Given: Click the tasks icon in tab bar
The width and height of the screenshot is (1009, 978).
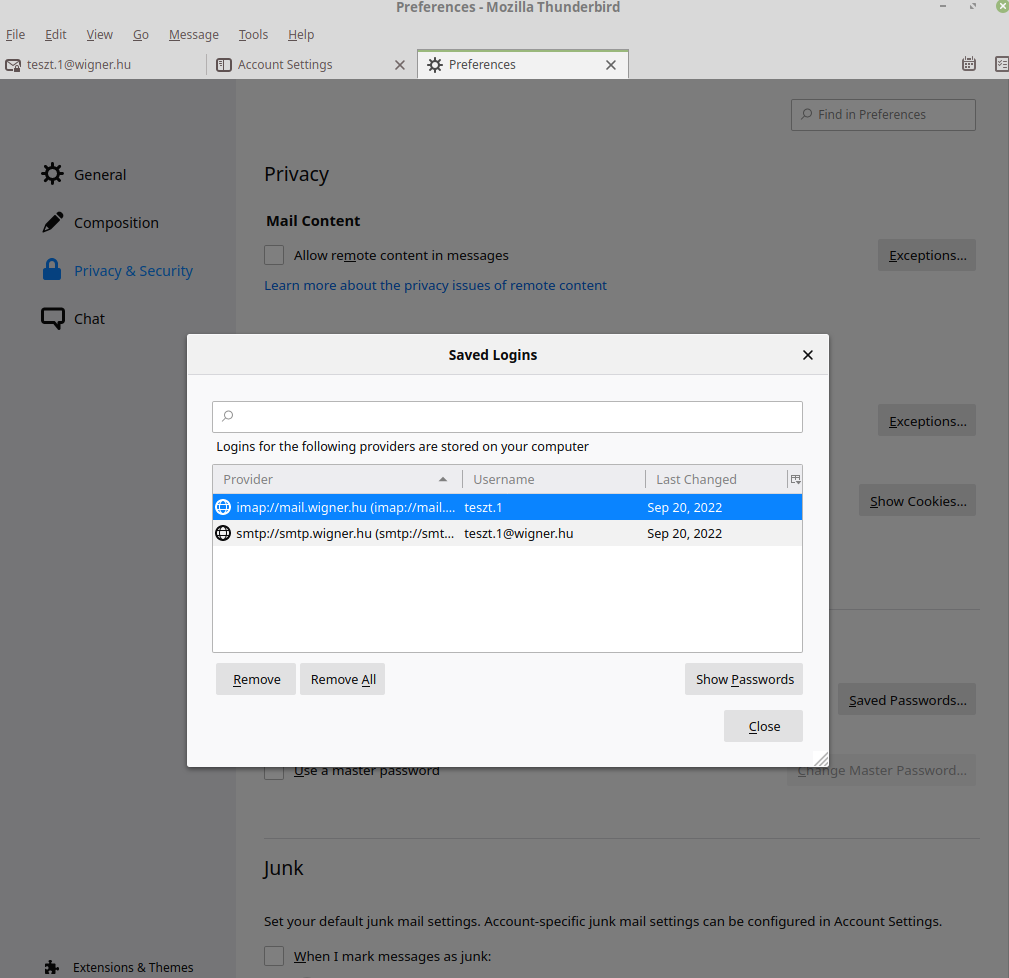Looking at the screenshot, I should pos(1001,64).
